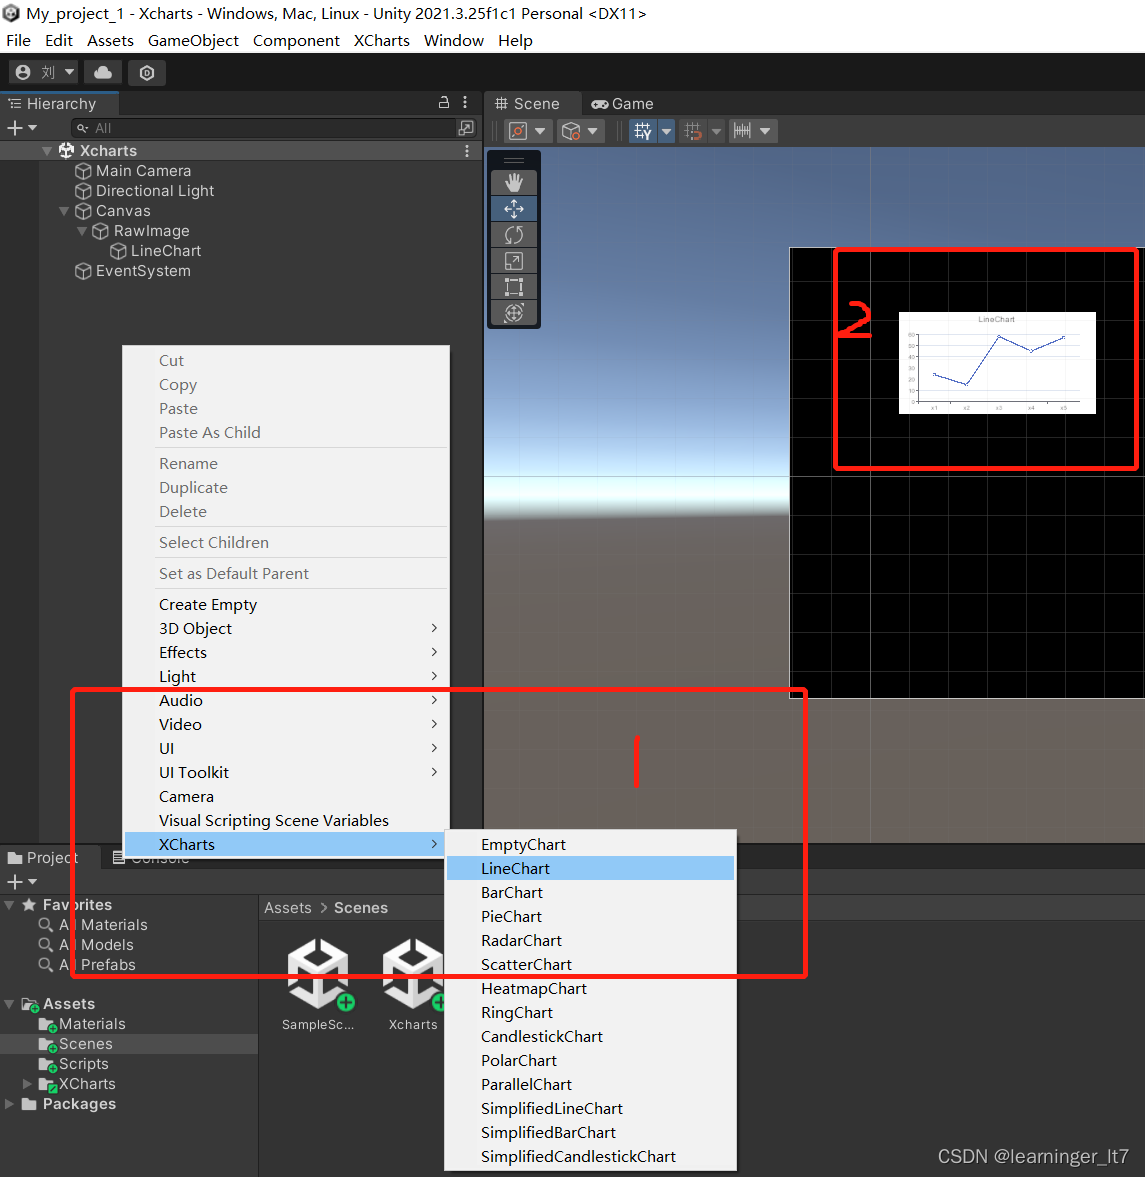Select Create Empty in context menu
This screenshot has height=1177, width=1145.
(x=286, y=605)
